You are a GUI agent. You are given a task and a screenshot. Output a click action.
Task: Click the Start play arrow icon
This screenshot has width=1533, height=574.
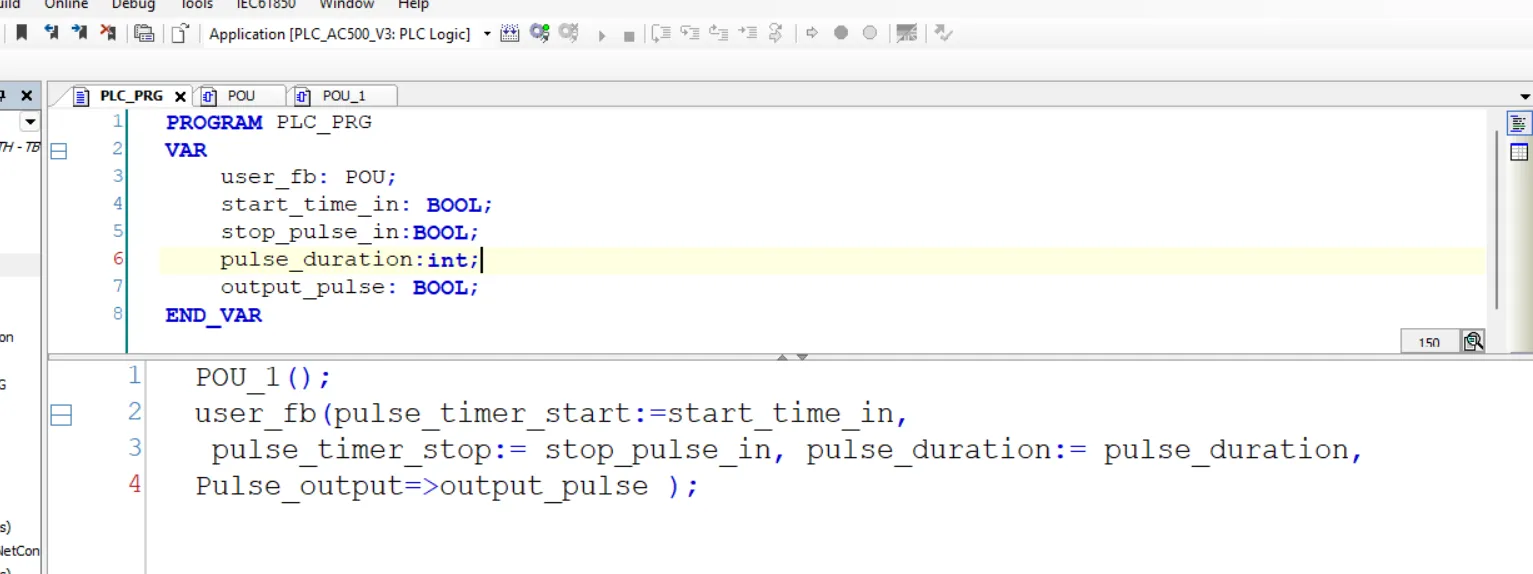602,35
